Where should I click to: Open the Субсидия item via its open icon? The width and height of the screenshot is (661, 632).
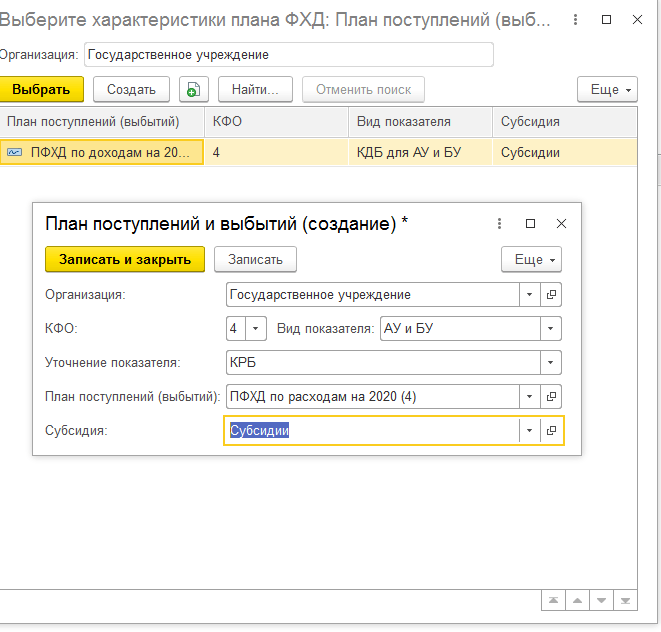[551, 430]
